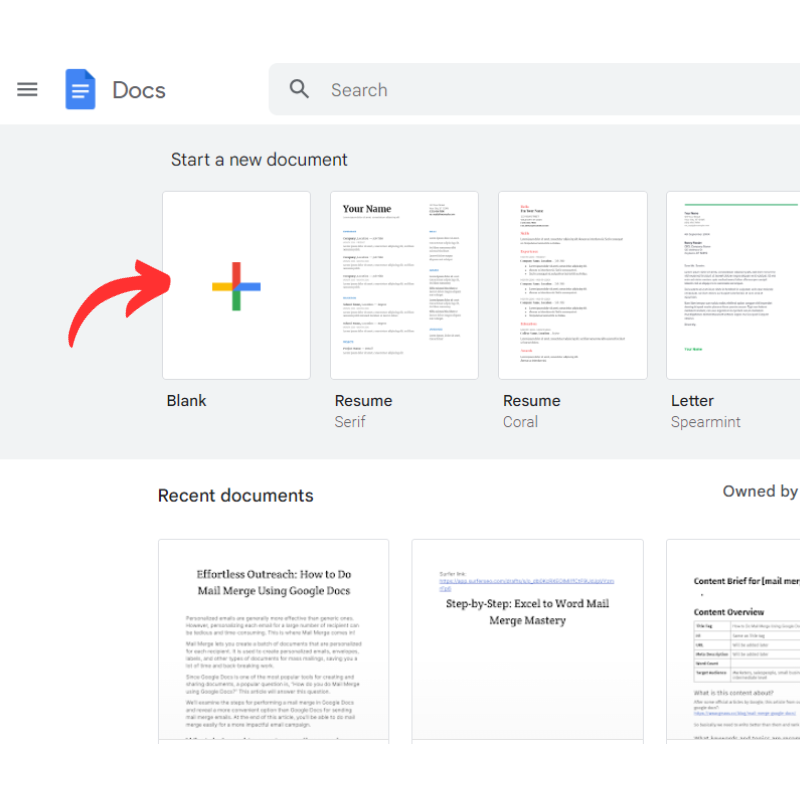This screenshot has width=800, height=800.
Task: Click the Spearmint template subtitle
Action: click(x=705, y=422)
